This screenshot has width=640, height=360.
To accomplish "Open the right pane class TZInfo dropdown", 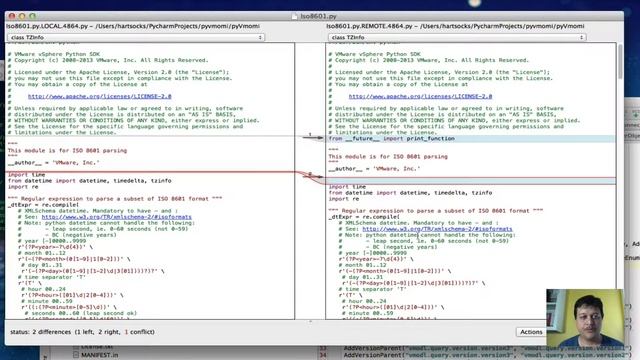I will point(457,37).
